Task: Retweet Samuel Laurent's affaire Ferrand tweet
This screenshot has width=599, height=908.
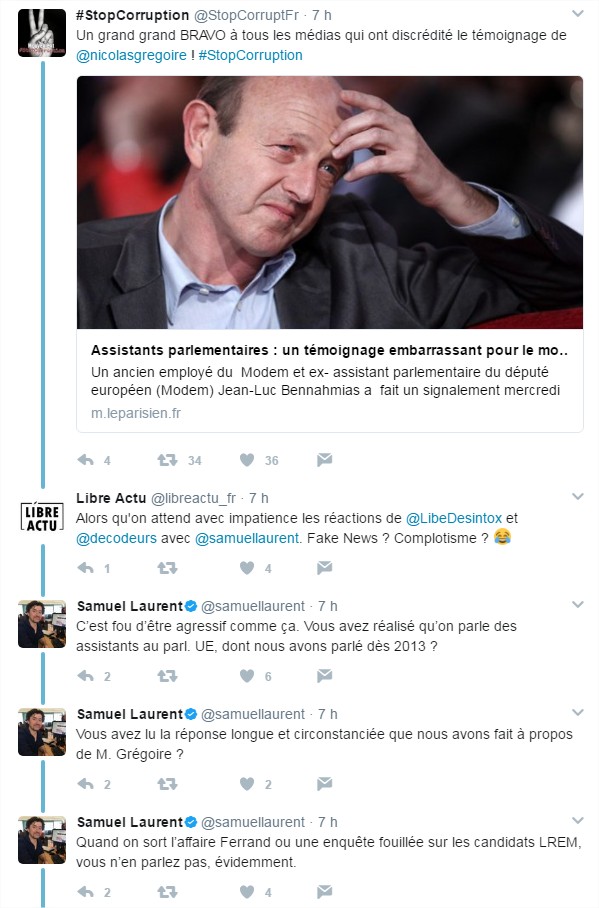Action: click(x=167, y=892)
